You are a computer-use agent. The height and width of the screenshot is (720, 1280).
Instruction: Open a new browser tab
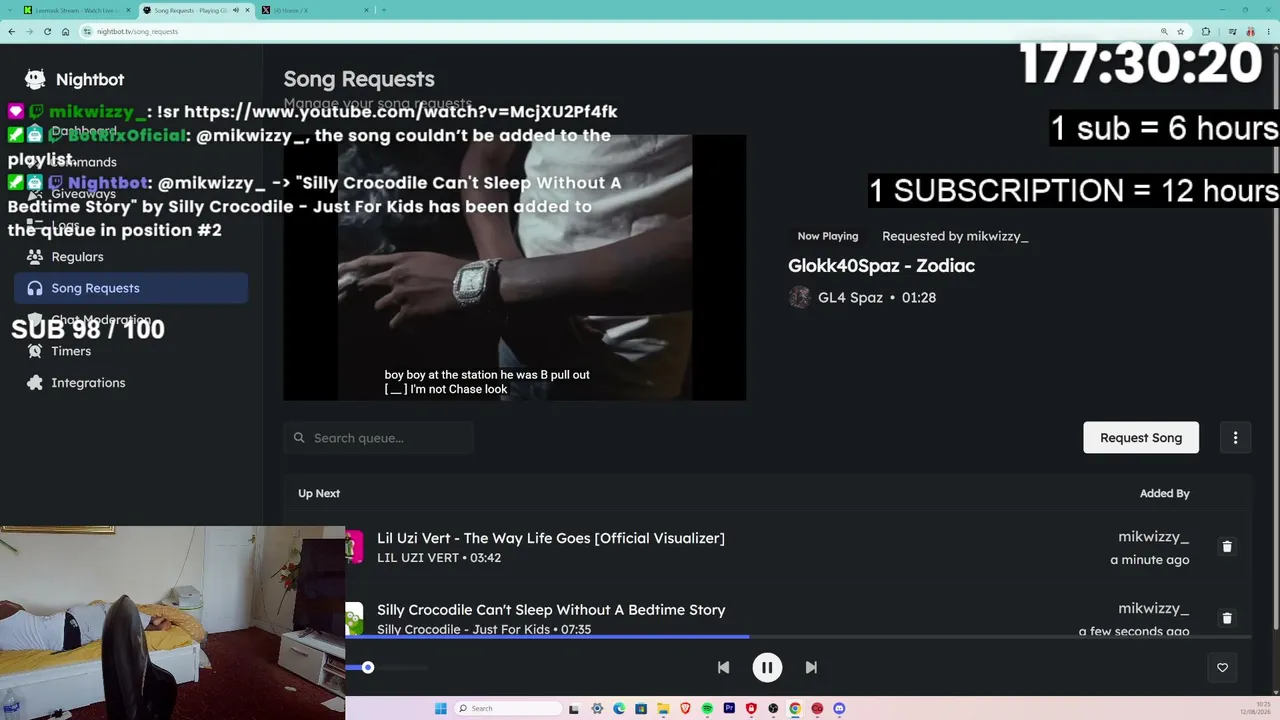coord(383,10)
